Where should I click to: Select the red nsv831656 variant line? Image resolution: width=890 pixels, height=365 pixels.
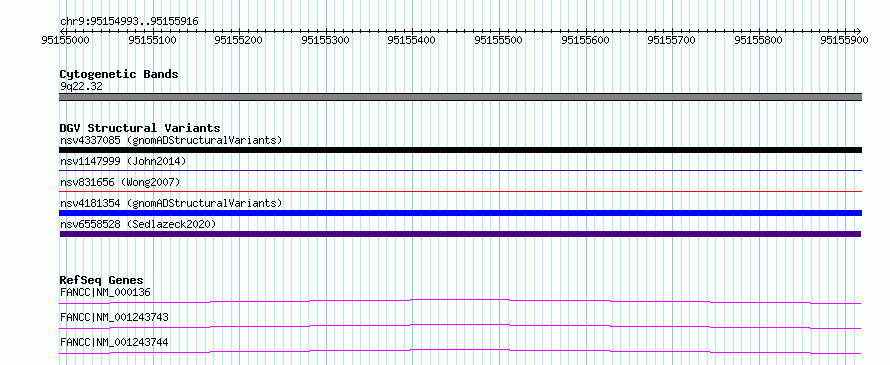tap(460, 191)
